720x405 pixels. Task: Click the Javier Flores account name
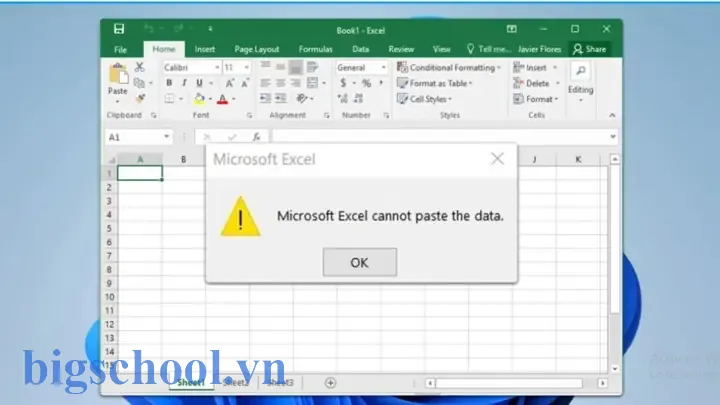[x=540, y=49]
